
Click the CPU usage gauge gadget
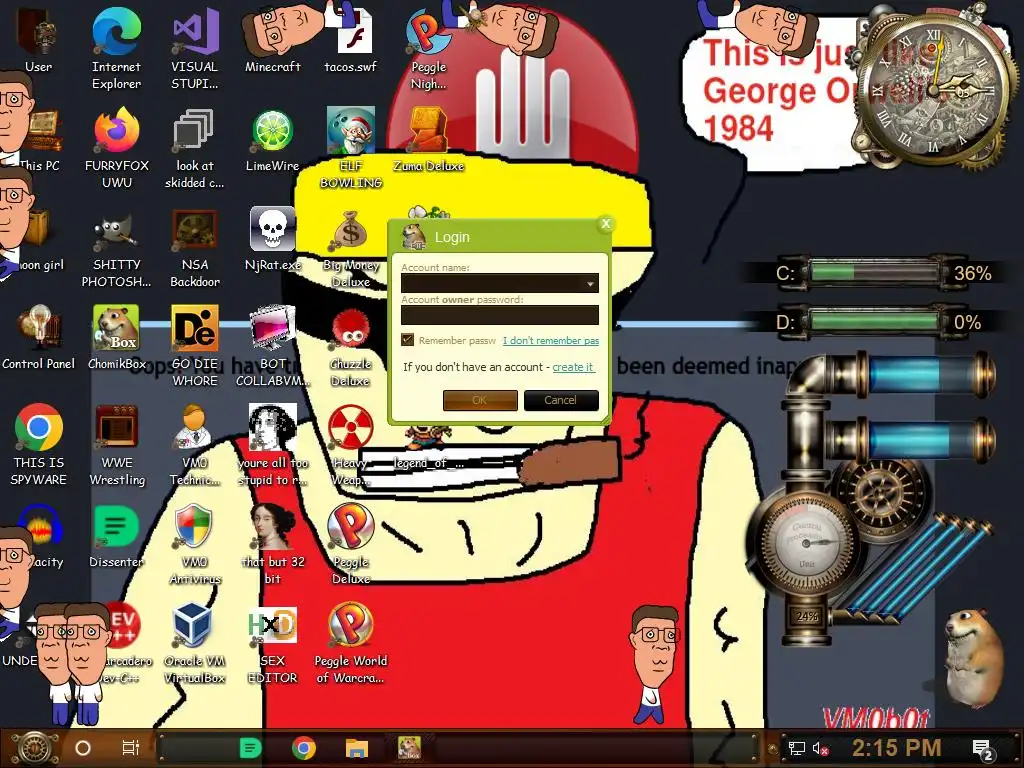tap(805, 543)
